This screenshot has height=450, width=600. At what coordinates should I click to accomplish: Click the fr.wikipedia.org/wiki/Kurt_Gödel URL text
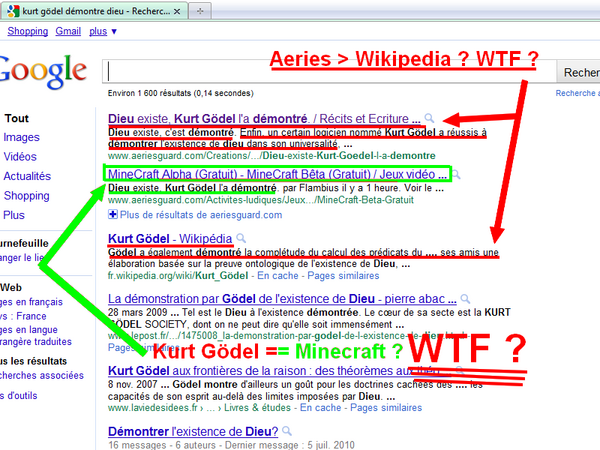coord(178,276)
